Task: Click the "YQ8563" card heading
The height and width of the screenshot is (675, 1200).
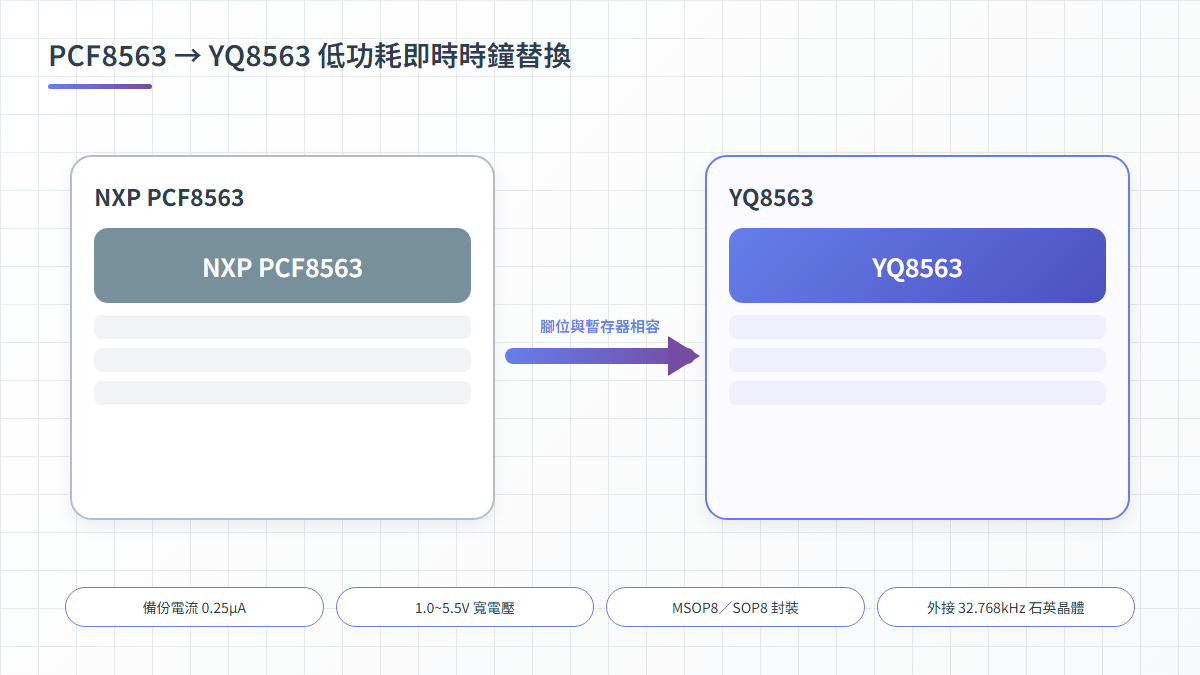Action: [771, 198]
